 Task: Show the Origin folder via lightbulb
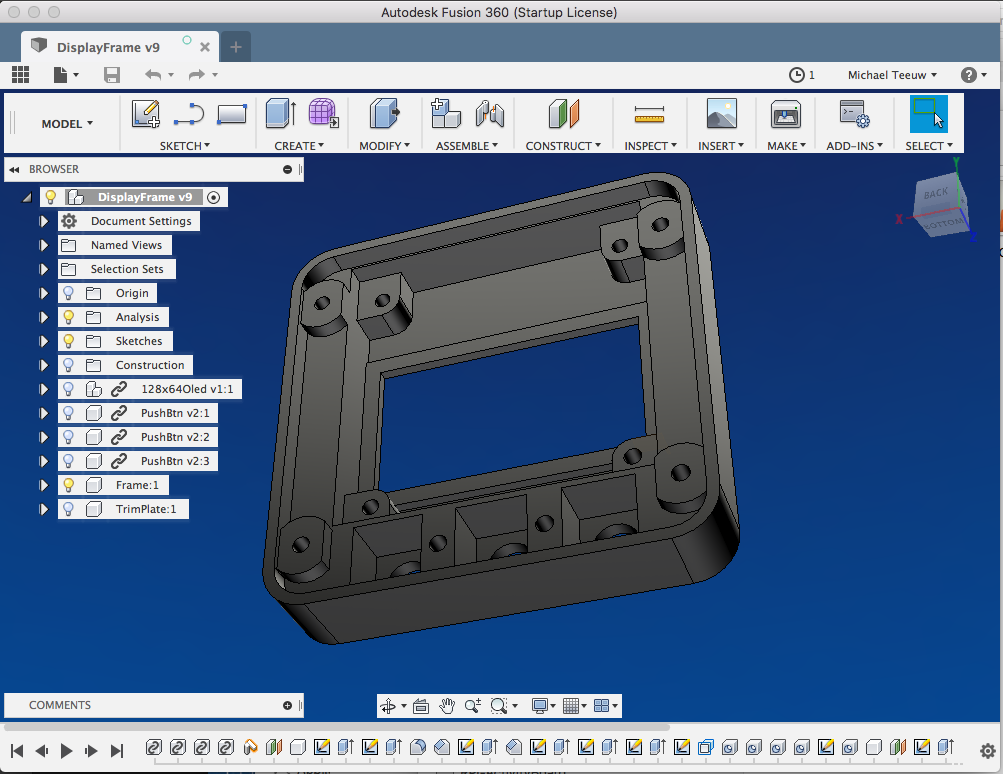click(69, 293)
